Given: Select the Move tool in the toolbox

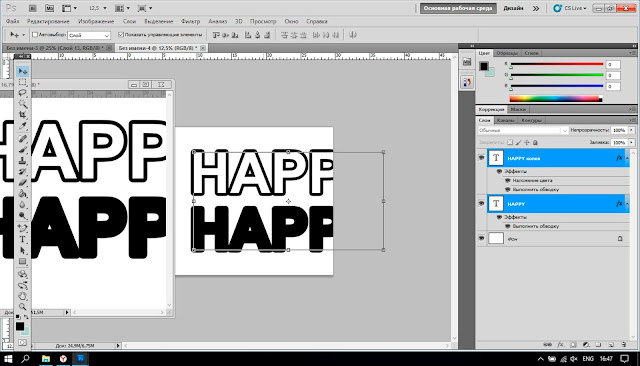Looking at the screenshot, I should tap(22, 71).
